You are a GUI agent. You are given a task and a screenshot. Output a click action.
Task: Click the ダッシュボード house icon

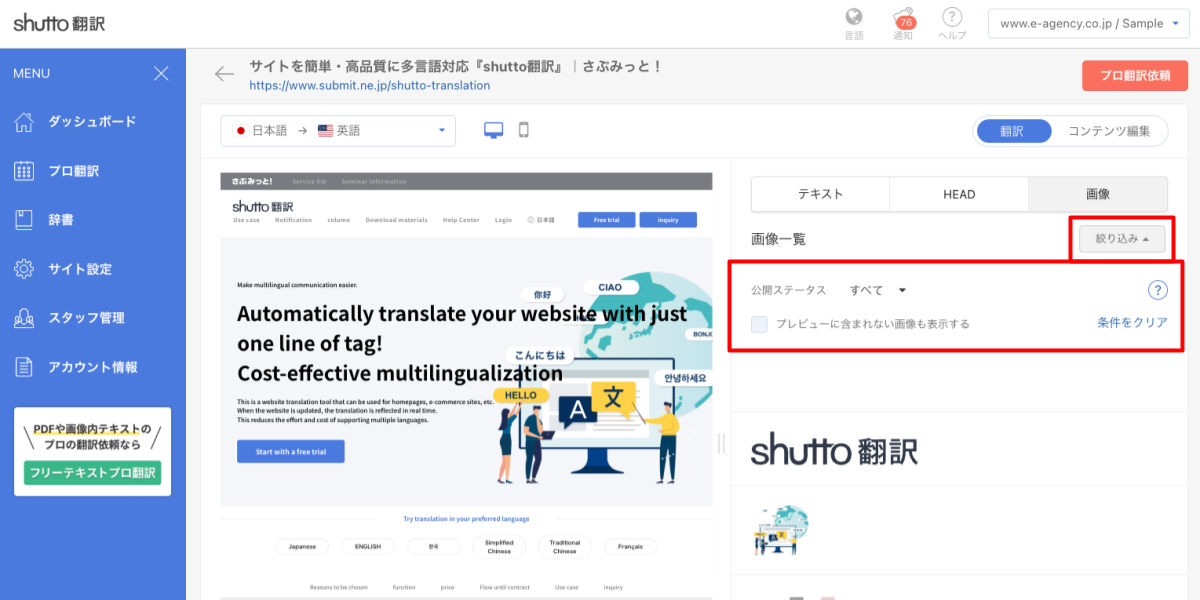[x=24, y=121]
